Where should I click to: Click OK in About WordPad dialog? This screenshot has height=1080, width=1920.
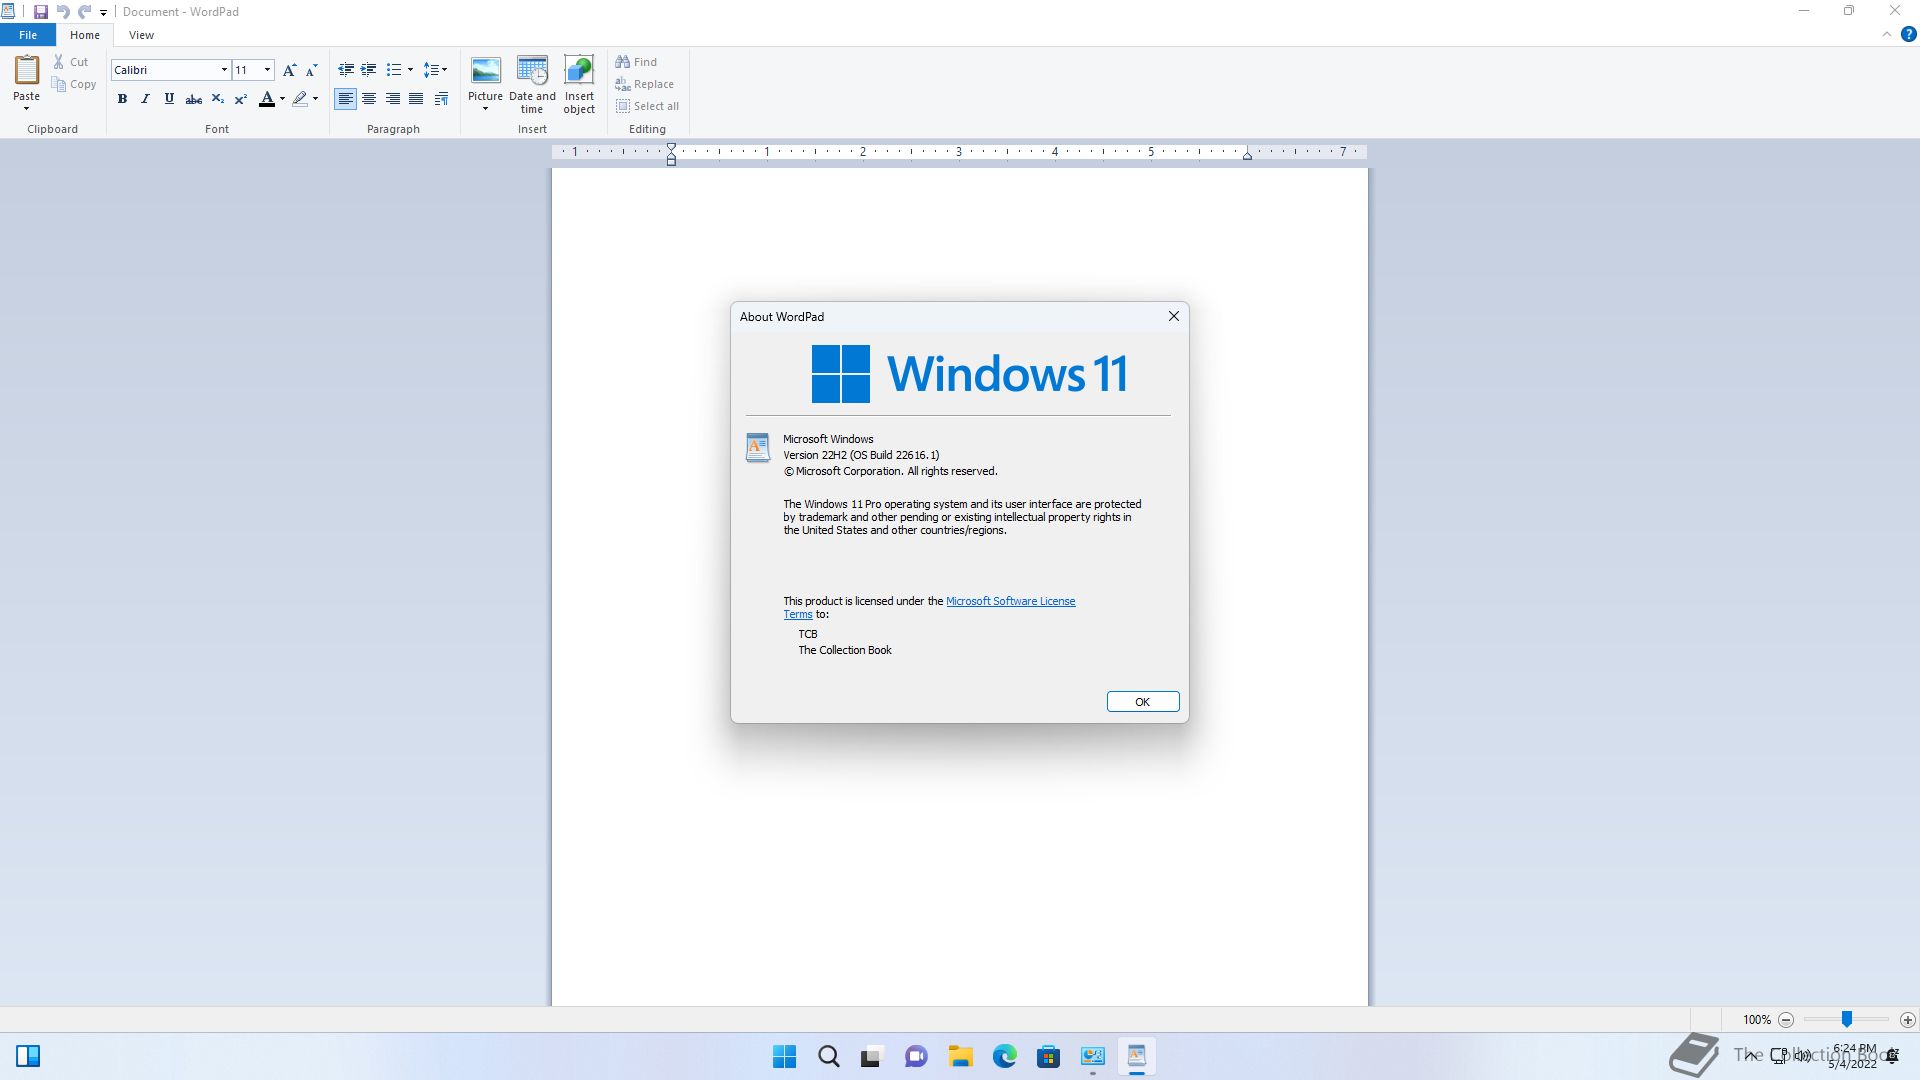point(1142,702)
